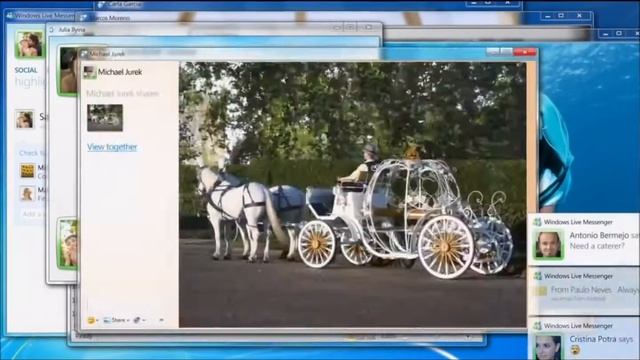This screenshot has height=360, width=640.
Task: Open the From Paulo Neves email notification
Action: pyautogui.click(x=584, y=291)
